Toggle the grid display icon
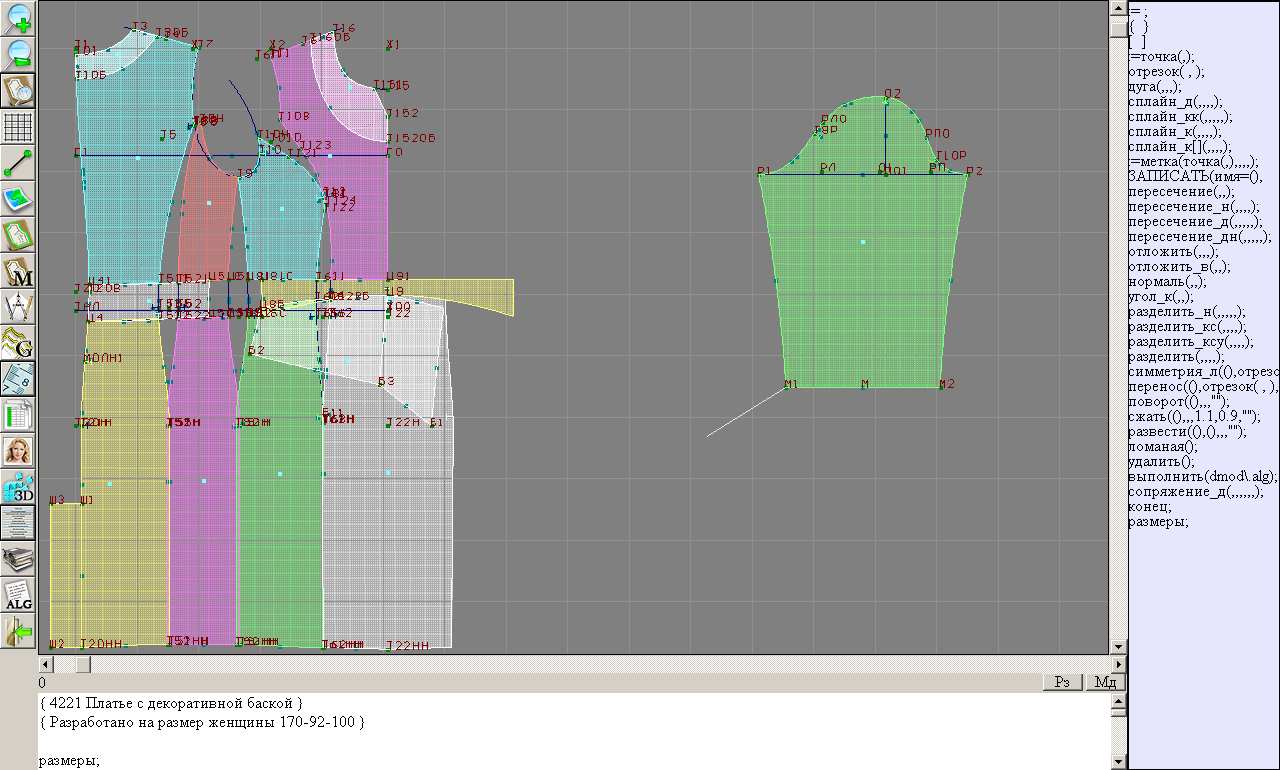 pyautogui.click(x=19, y=127)
